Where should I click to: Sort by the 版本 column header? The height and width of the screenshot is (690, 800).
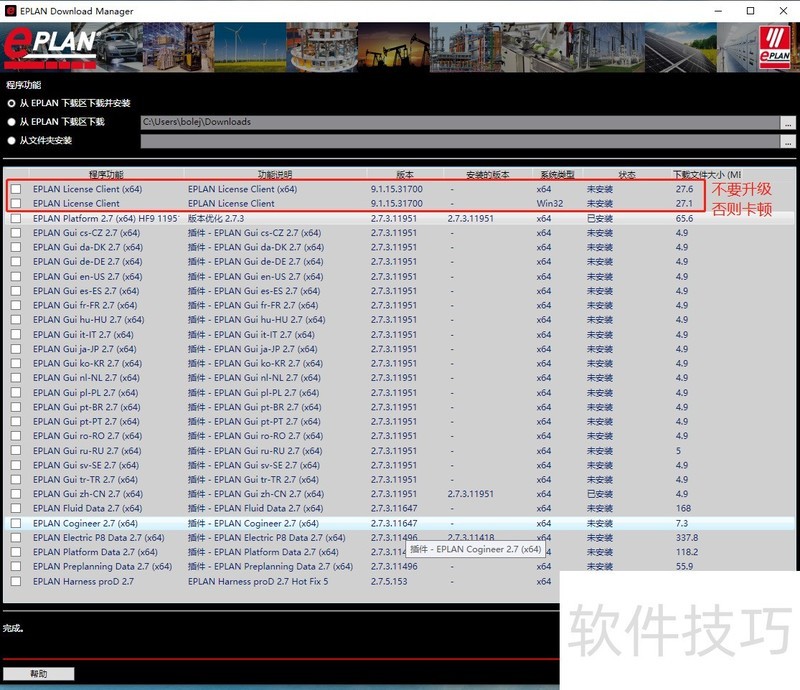(405, 174)
